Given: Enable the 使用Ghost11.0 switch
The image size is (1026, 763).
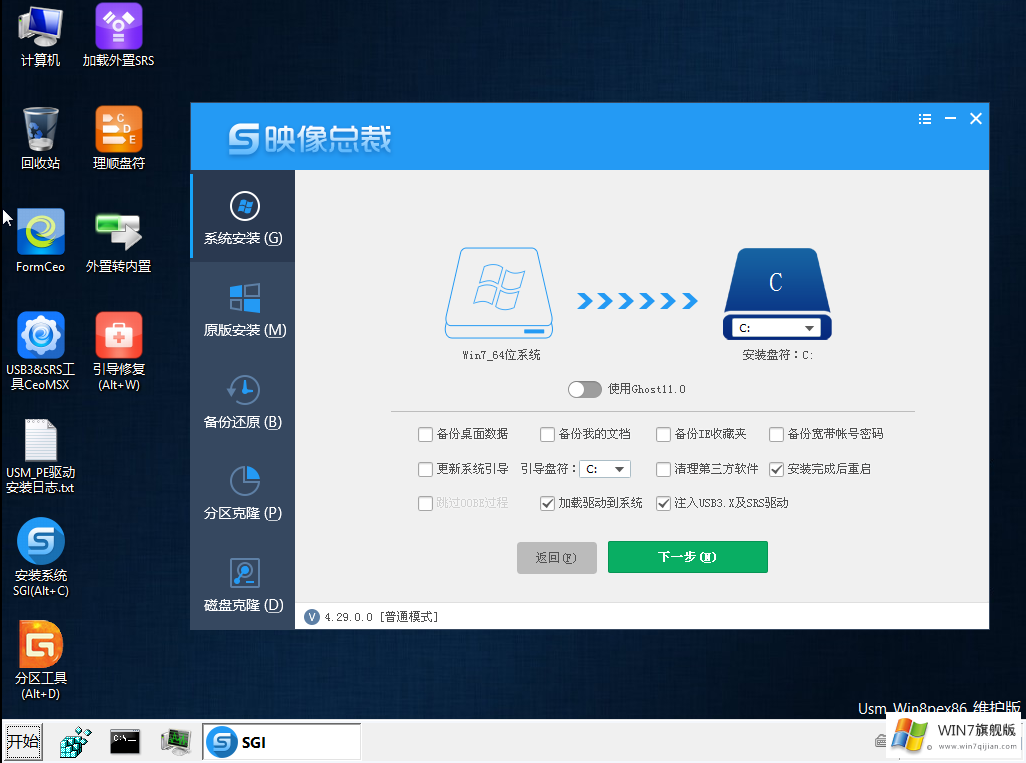Looking at the screenshot, I should pos(584,389).
